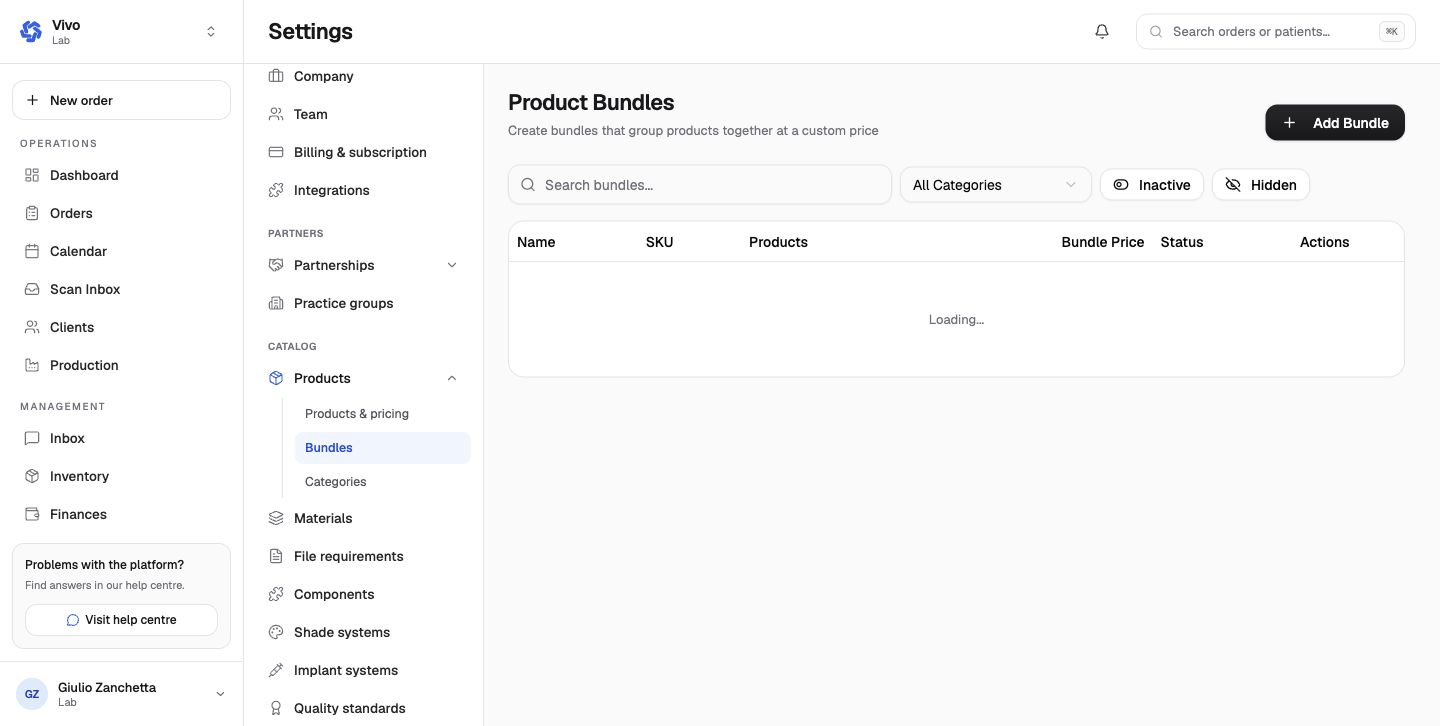The height and width of the screenshot is (726, 1440).
Task: Click the Shade systems palette icon
Action: (x=276, y=632)
